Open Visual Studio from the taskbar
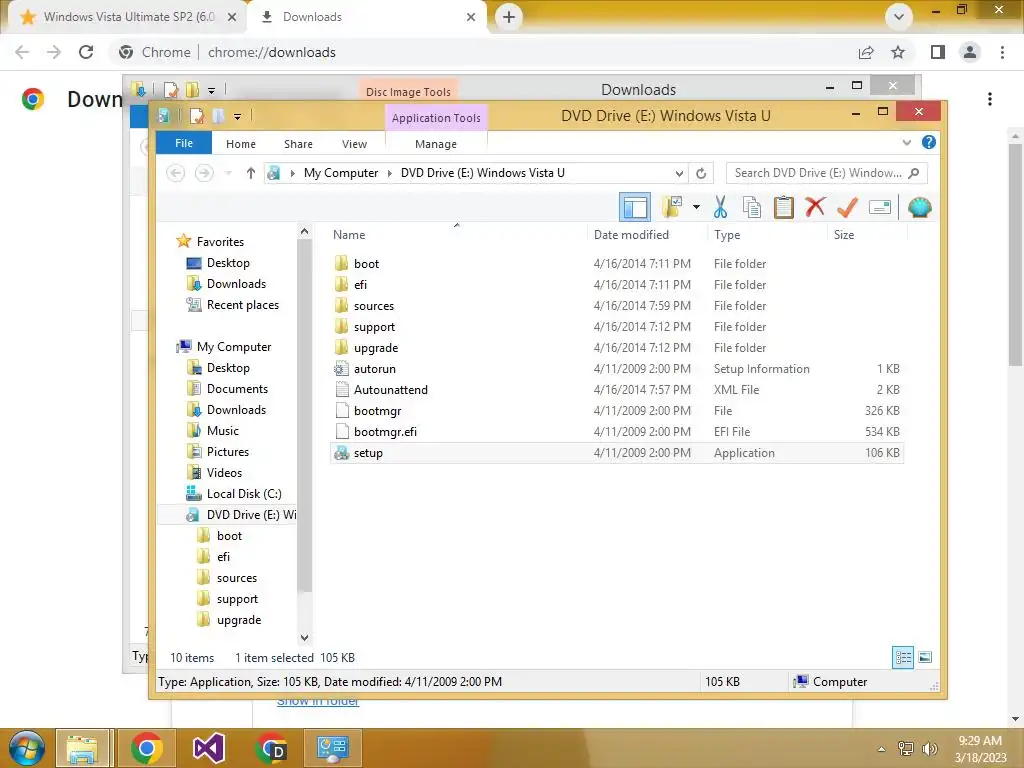 pyautogui.click(x=209, y=748)
